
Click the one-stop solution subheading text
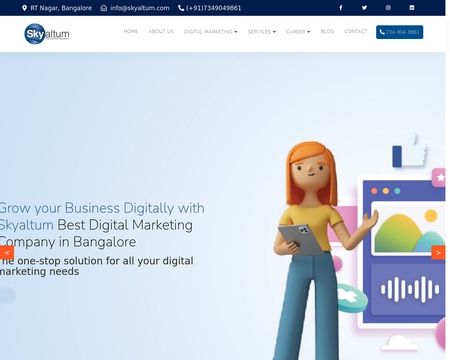(96, 266)
